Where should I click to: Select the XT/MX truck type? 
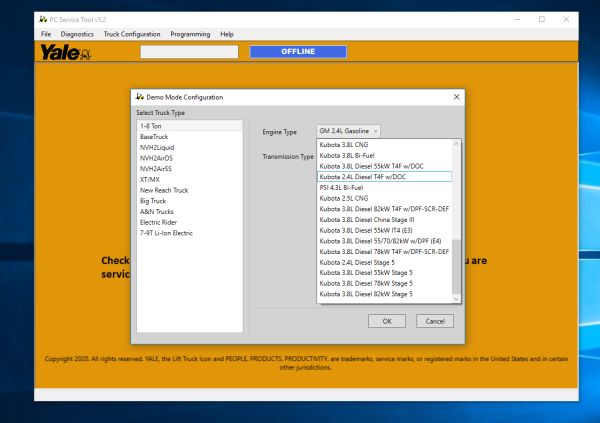tap(190, 180)
